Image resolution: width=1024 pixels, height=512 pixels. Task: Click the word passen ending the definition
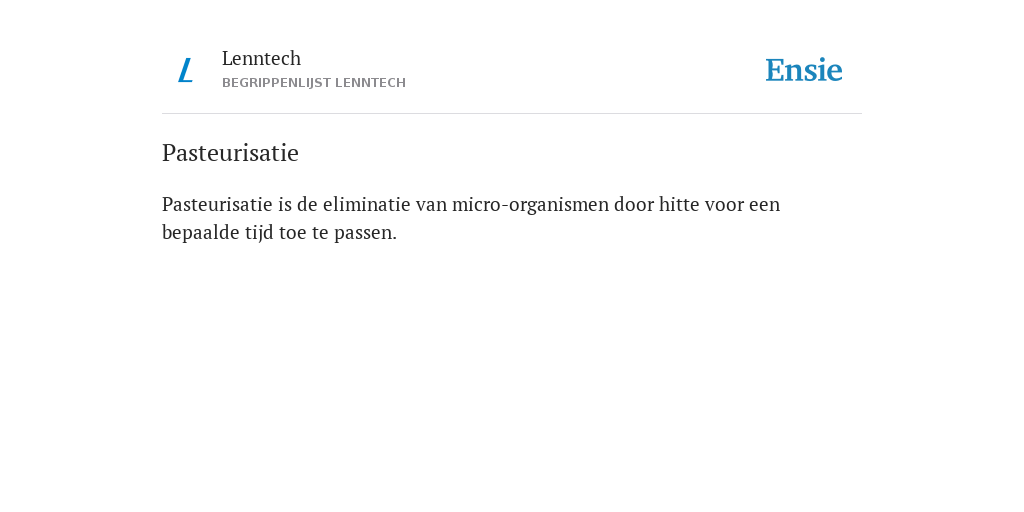[365, 234]
